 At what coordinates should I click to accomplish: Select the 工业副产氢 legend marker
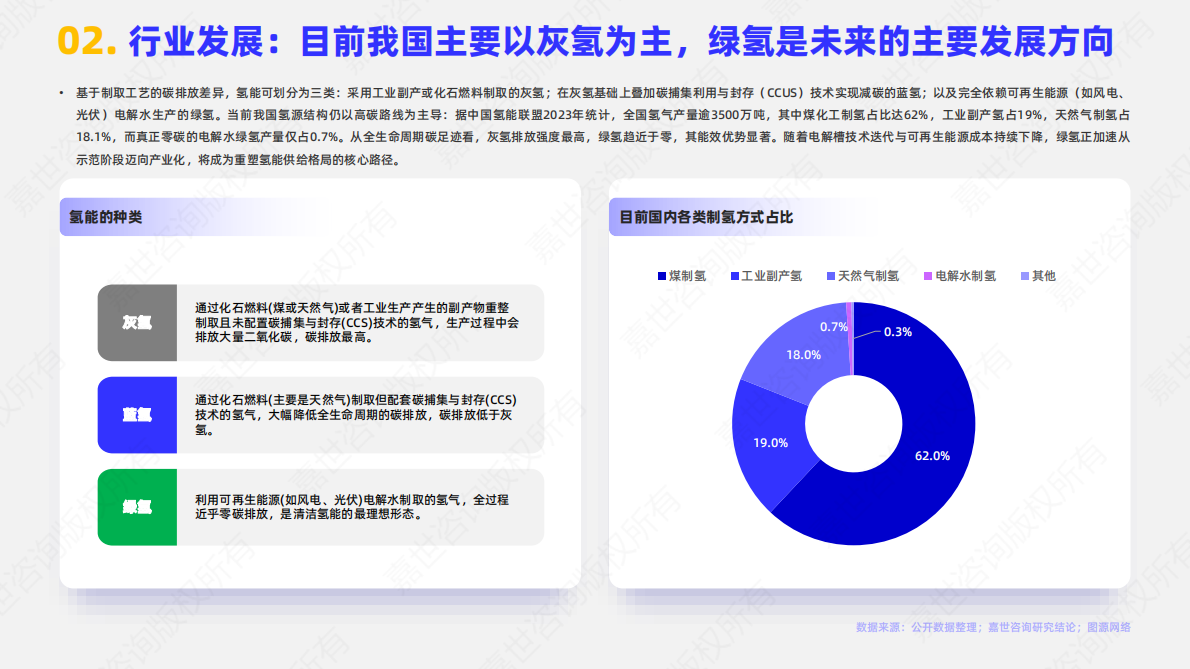[735, 276]
